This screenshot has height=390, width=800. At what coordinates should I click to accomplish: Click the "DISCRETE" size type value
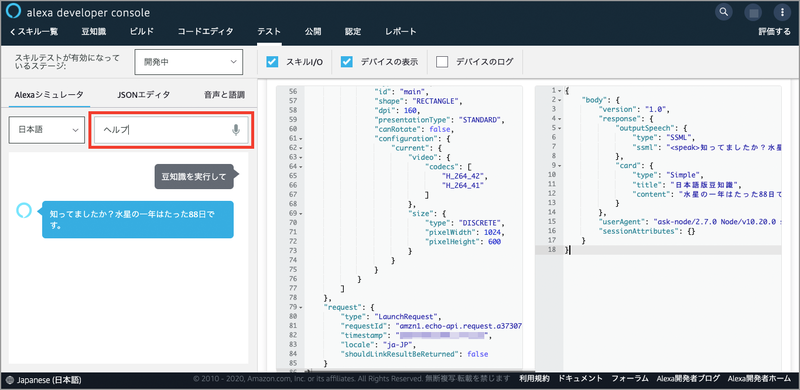tap(479, 223)
